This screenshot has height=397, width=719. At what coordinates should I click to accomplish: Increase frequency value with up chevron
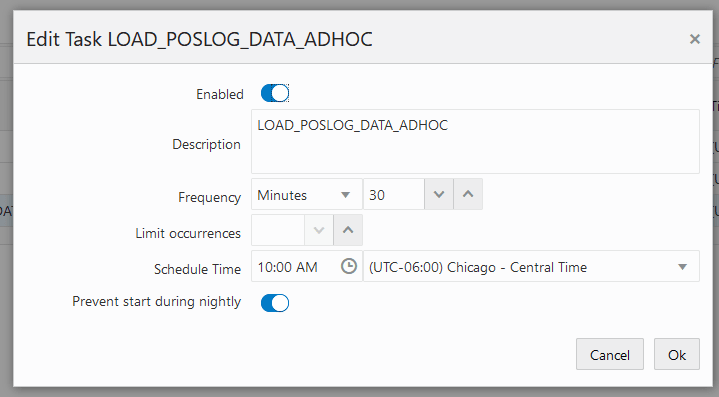(x=468, y=194)
